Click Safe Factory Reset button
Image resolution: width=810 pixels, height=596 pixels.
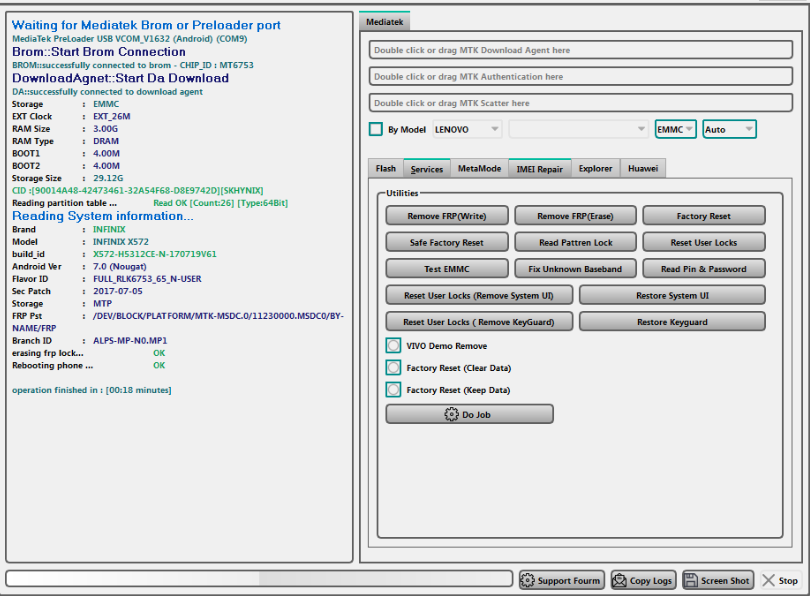(447, 242)
